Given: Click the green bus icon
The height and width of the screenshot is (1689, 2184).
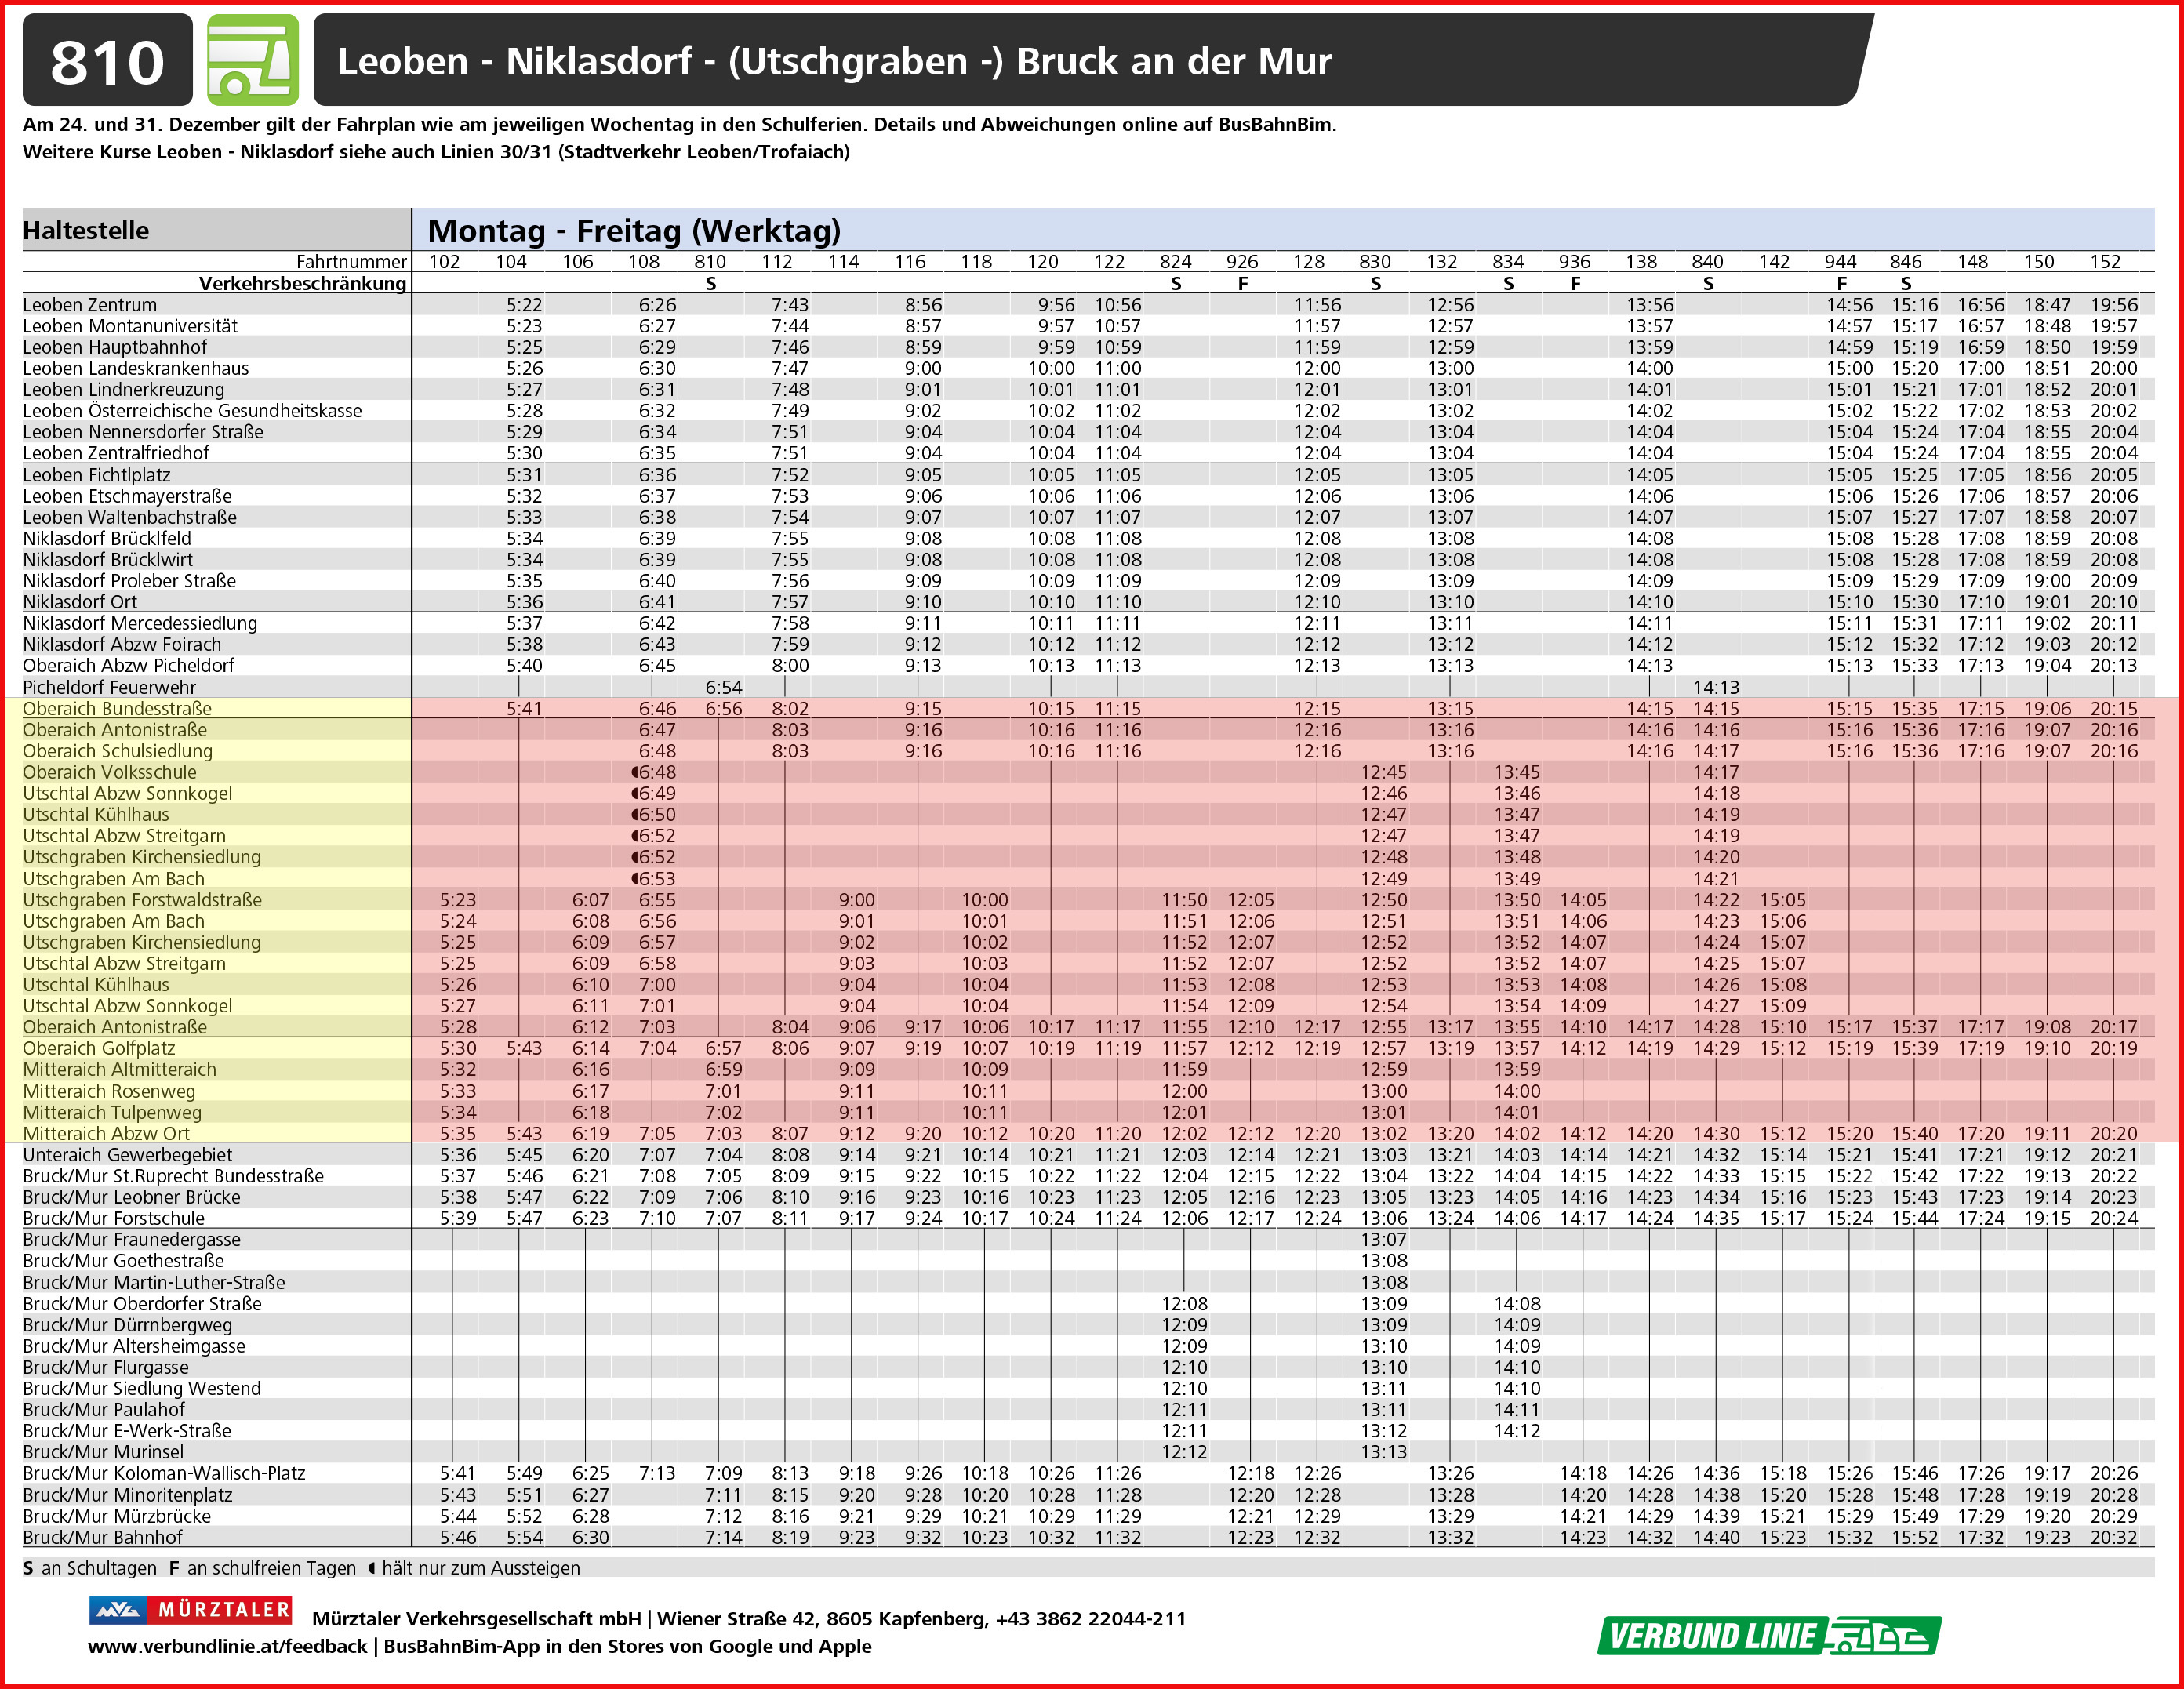Looking at the screenshot, I should point(252,60).
